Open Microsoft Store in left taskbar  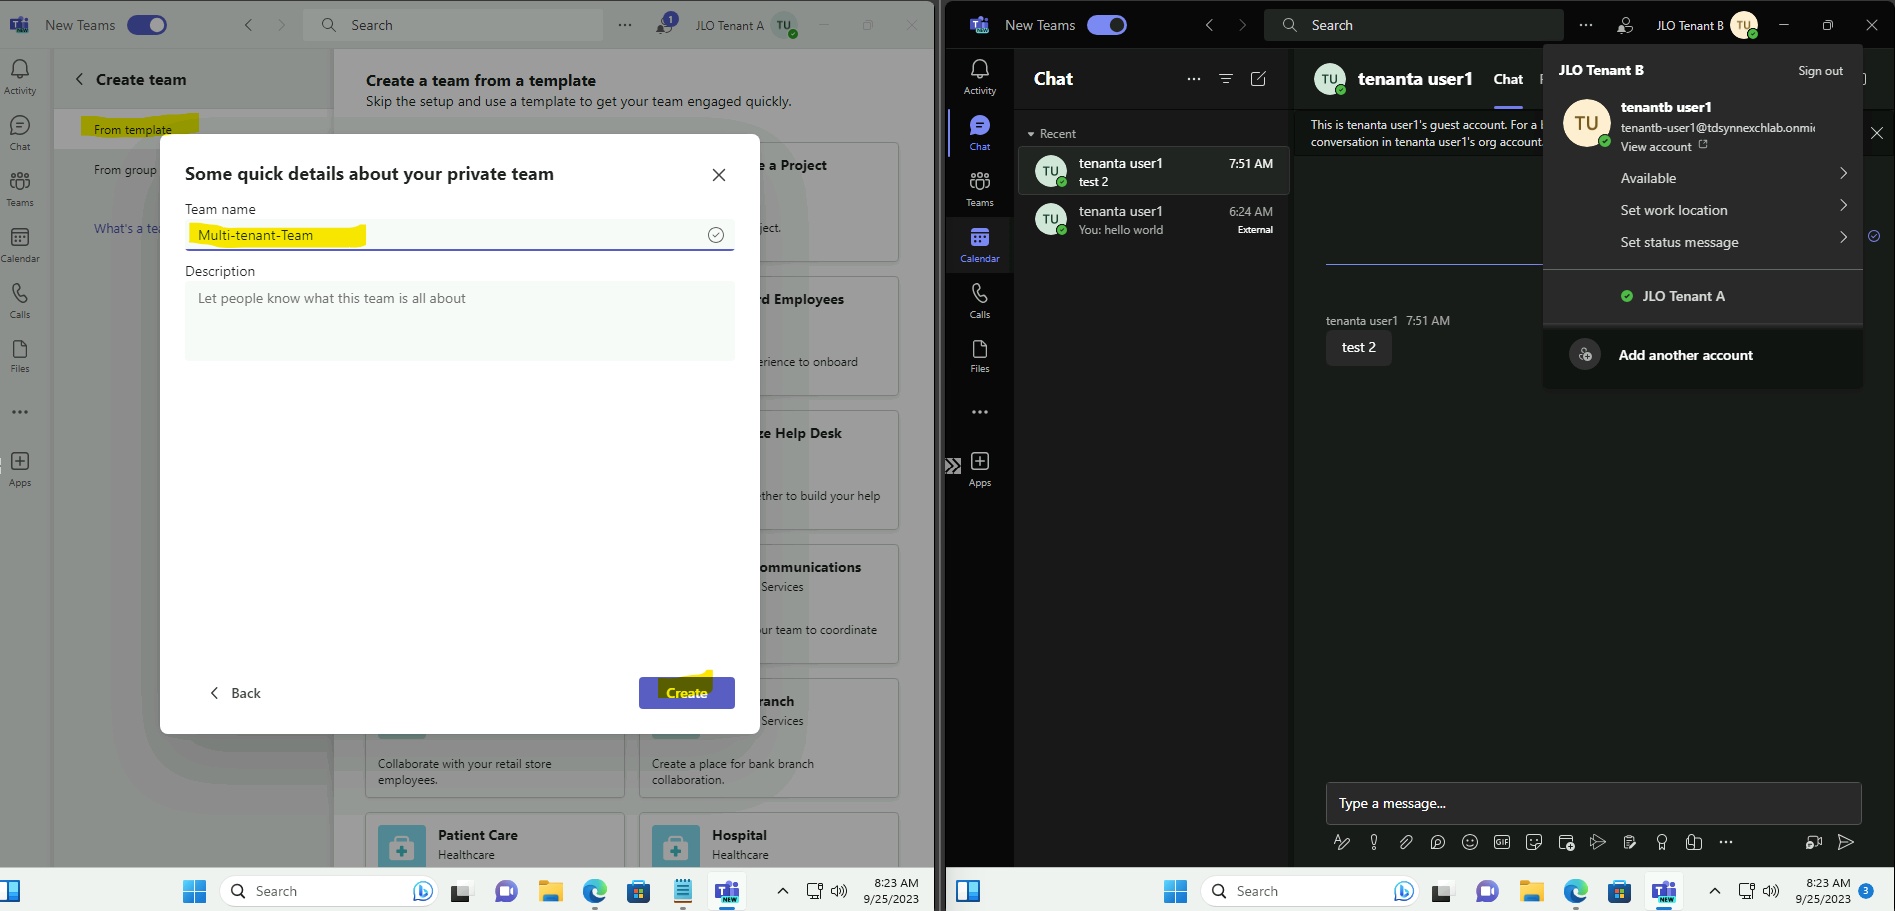point(638,891)
